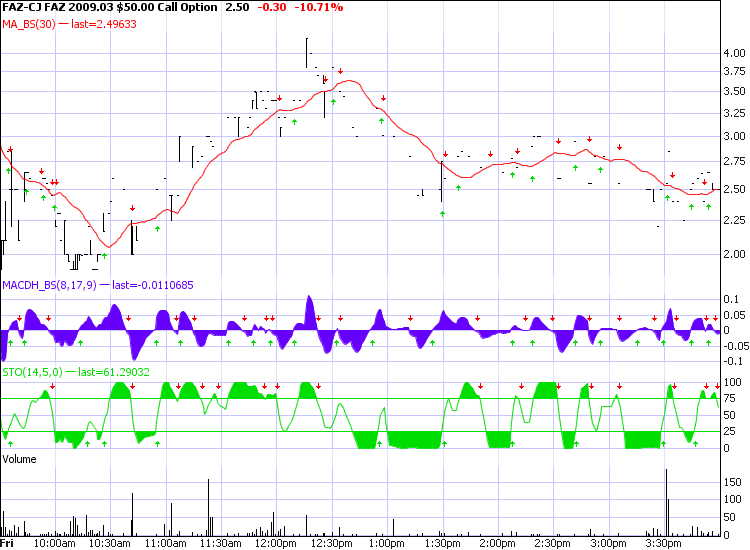The image size is (750, 550).
Task: Click the 4.00 price axis label
Action: [x=734, y=53]
